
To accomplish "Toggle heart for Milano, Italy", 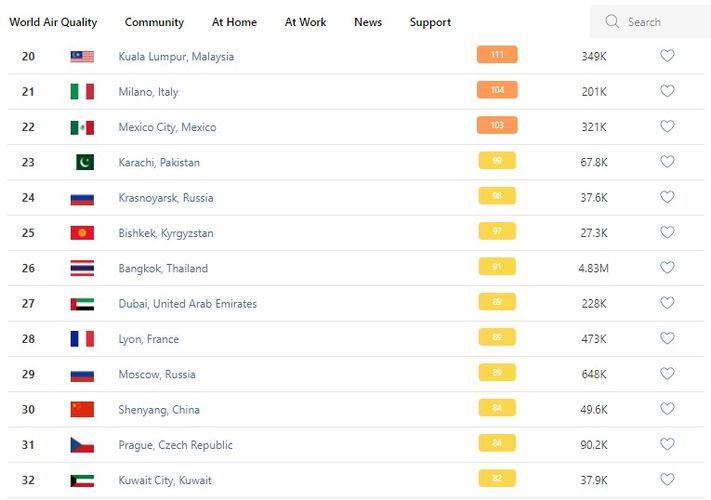I will (667, 91).
